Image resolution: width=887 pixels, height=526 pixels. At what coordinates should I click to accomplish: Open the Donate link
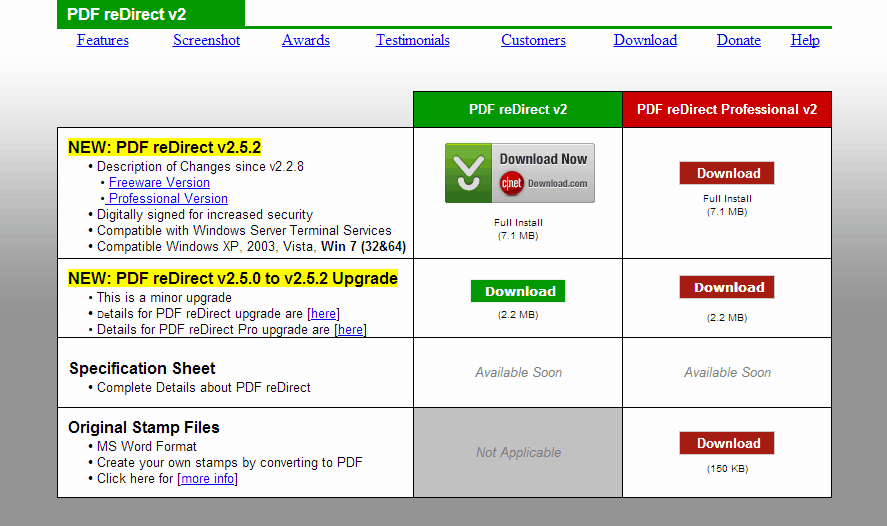739,40
